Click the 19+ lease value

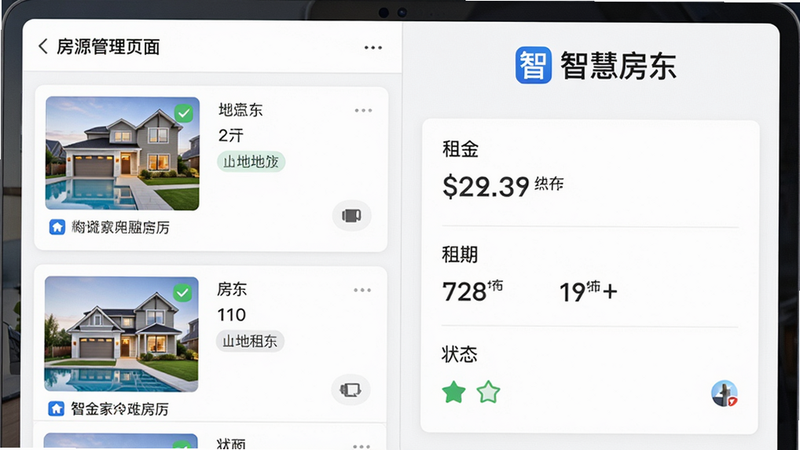pyautogui.click(x=588, y=292)
